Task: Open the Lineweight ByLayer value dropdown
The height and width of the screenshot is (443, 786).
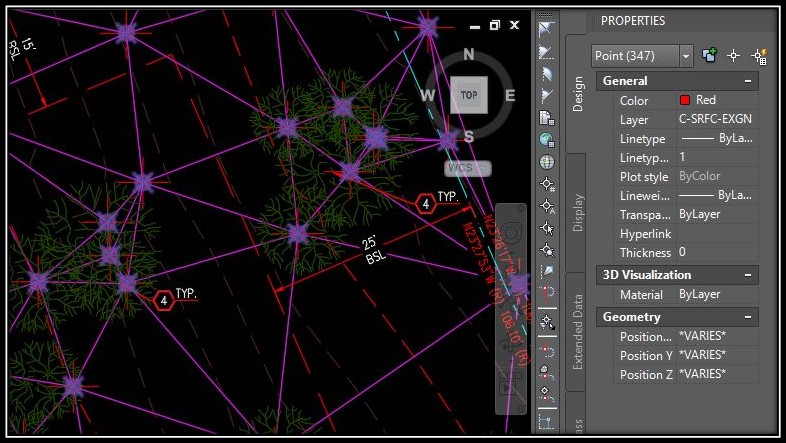Action: 717,195
